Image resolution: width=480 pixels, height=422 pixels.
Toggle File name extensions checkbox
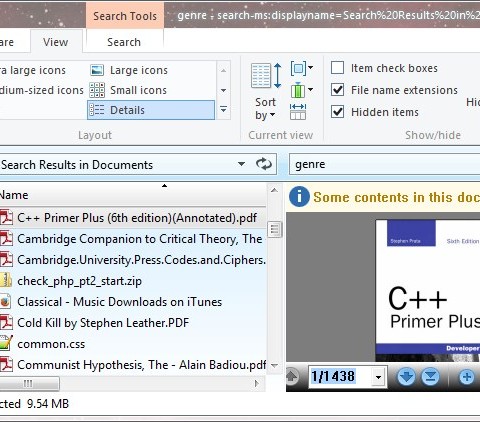point(337,90)
